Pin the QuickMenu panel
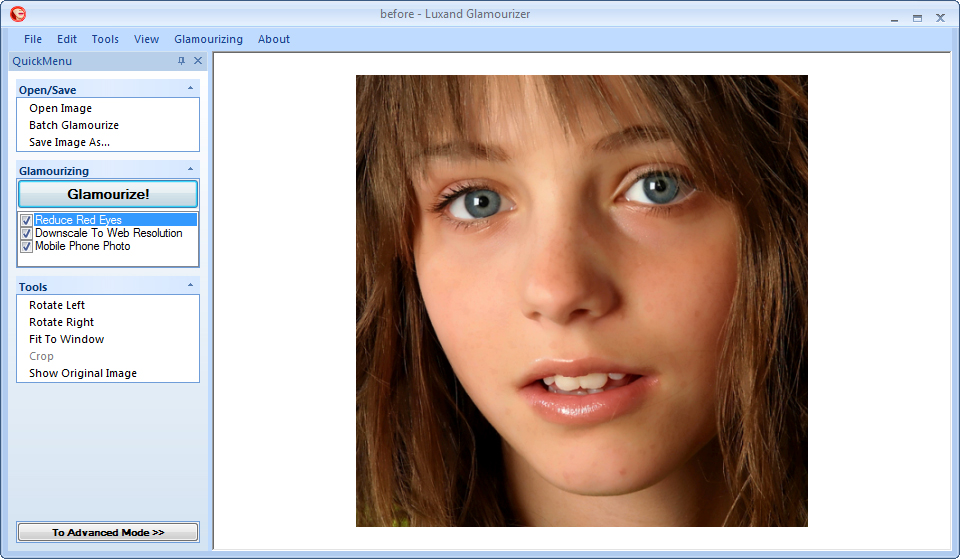 click(x=181, y=61)
